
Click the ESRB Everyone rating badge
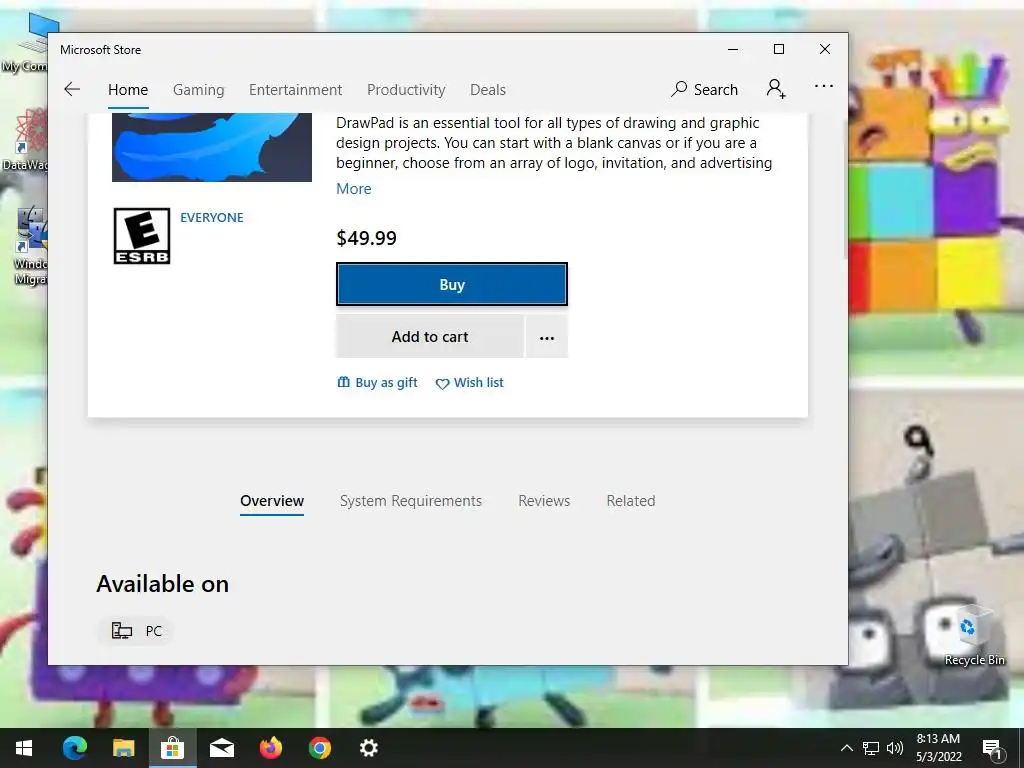tap(142, 236)
